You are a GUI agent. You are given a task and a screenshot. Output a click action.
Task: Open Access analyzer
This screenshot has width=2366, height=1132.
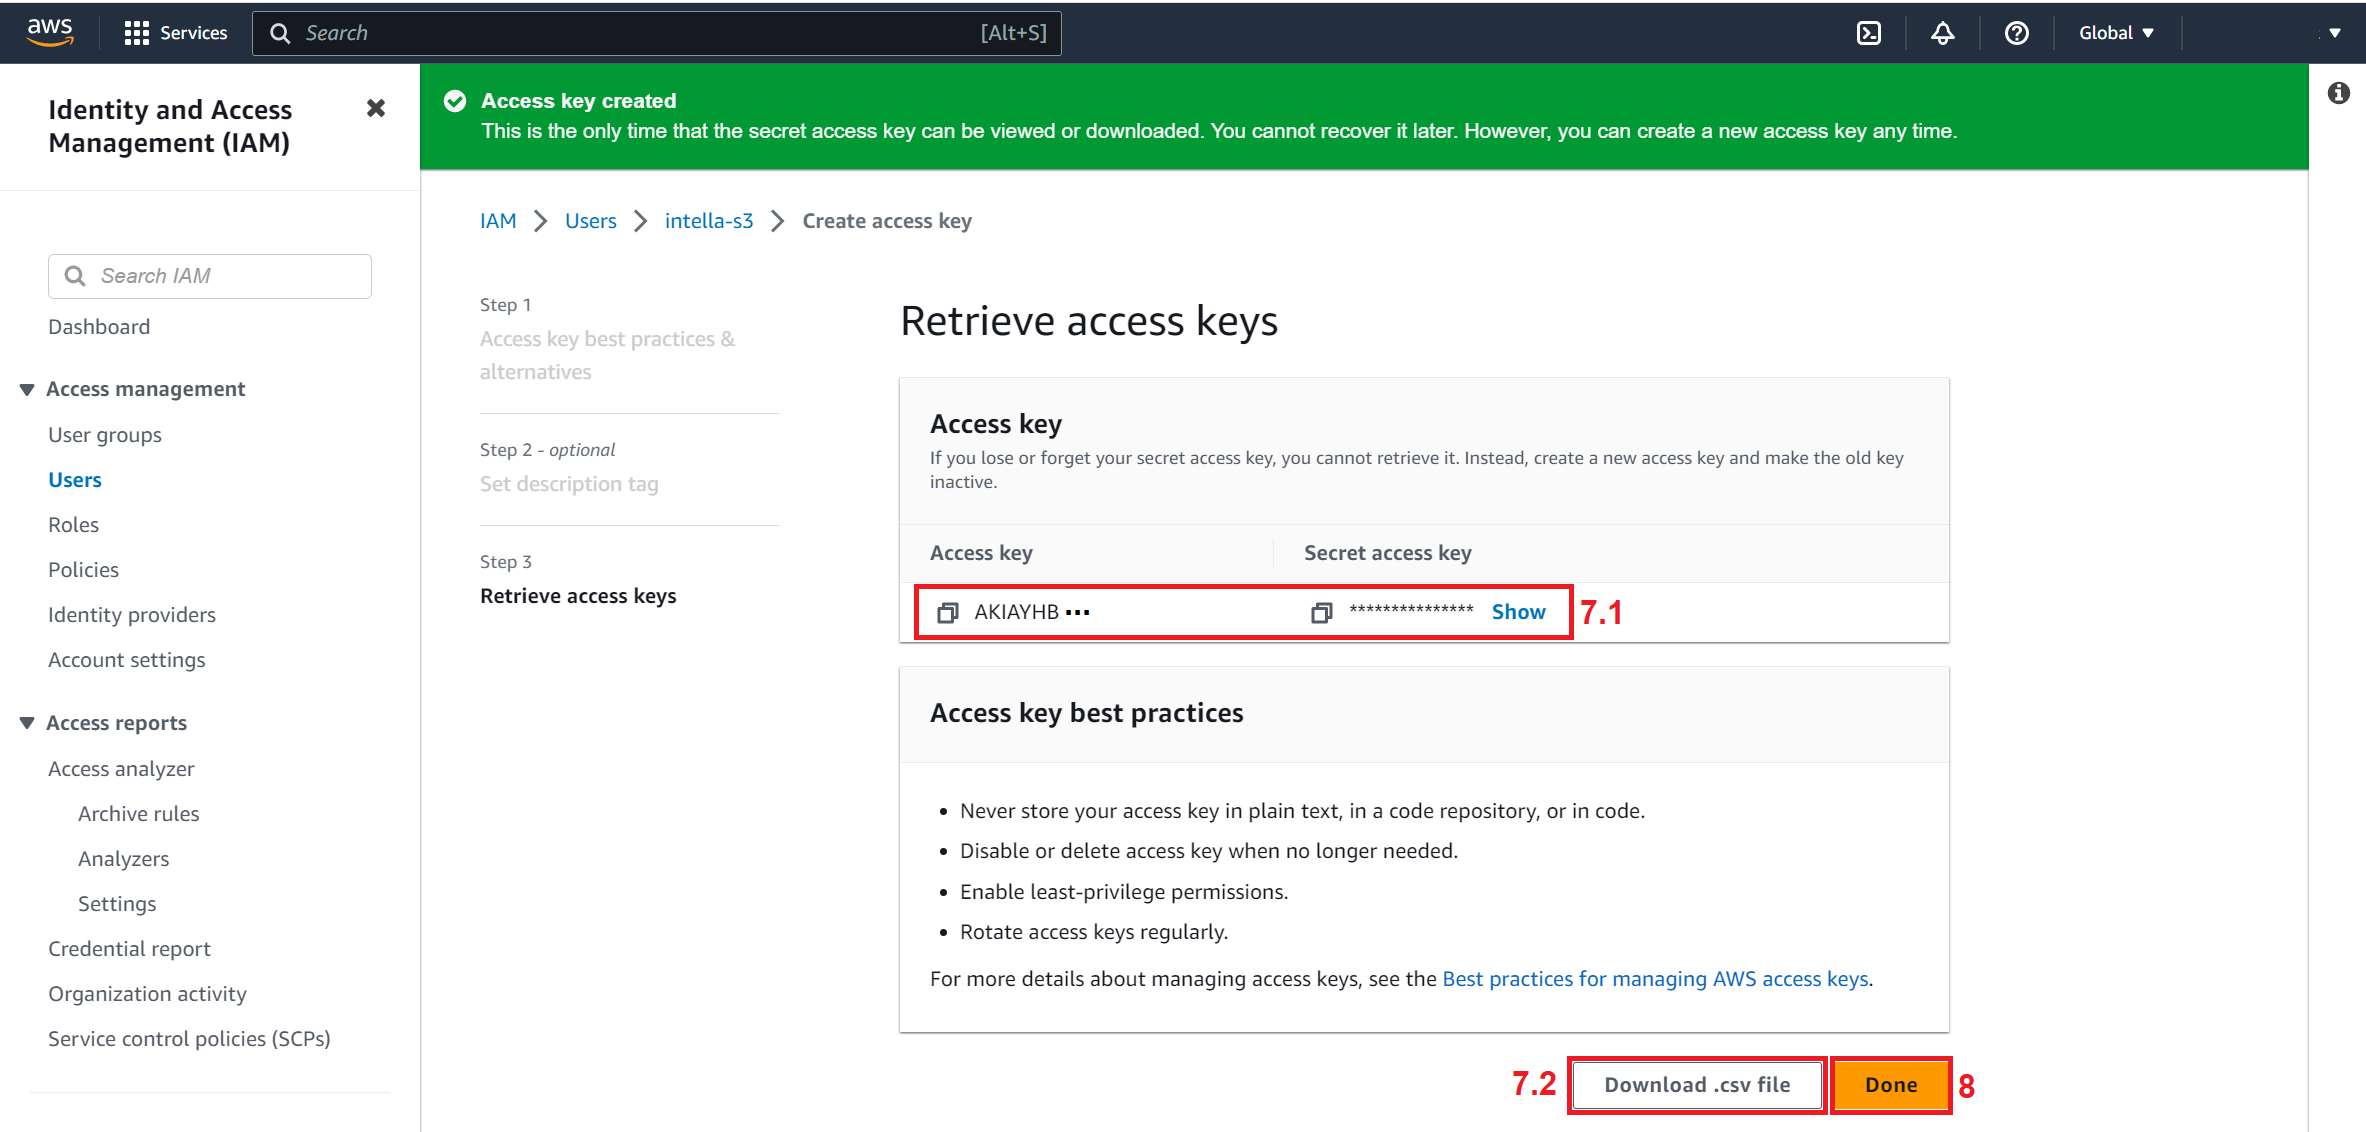point(121,769)
